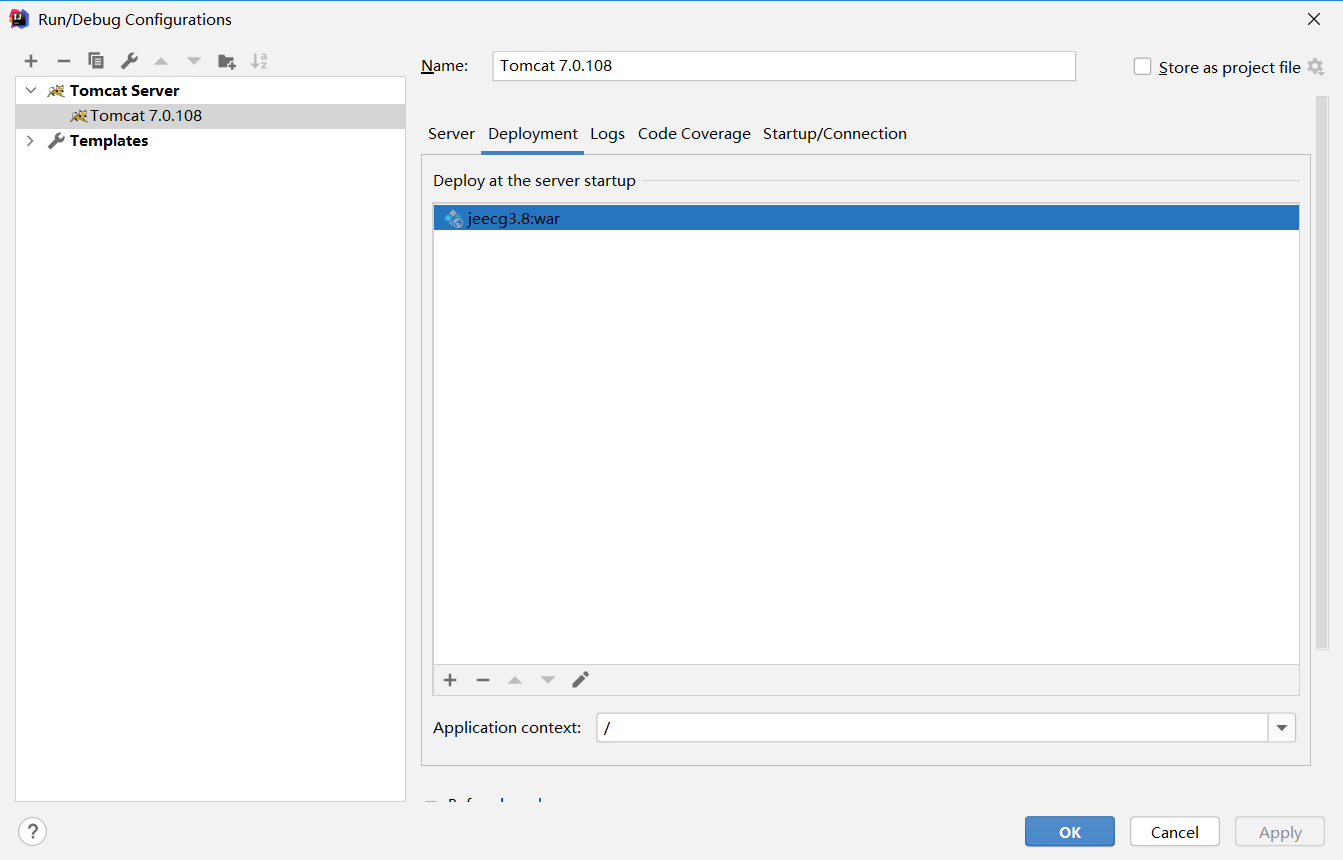Open the Logs tab

pyautogui.click(x=607, y=134)
